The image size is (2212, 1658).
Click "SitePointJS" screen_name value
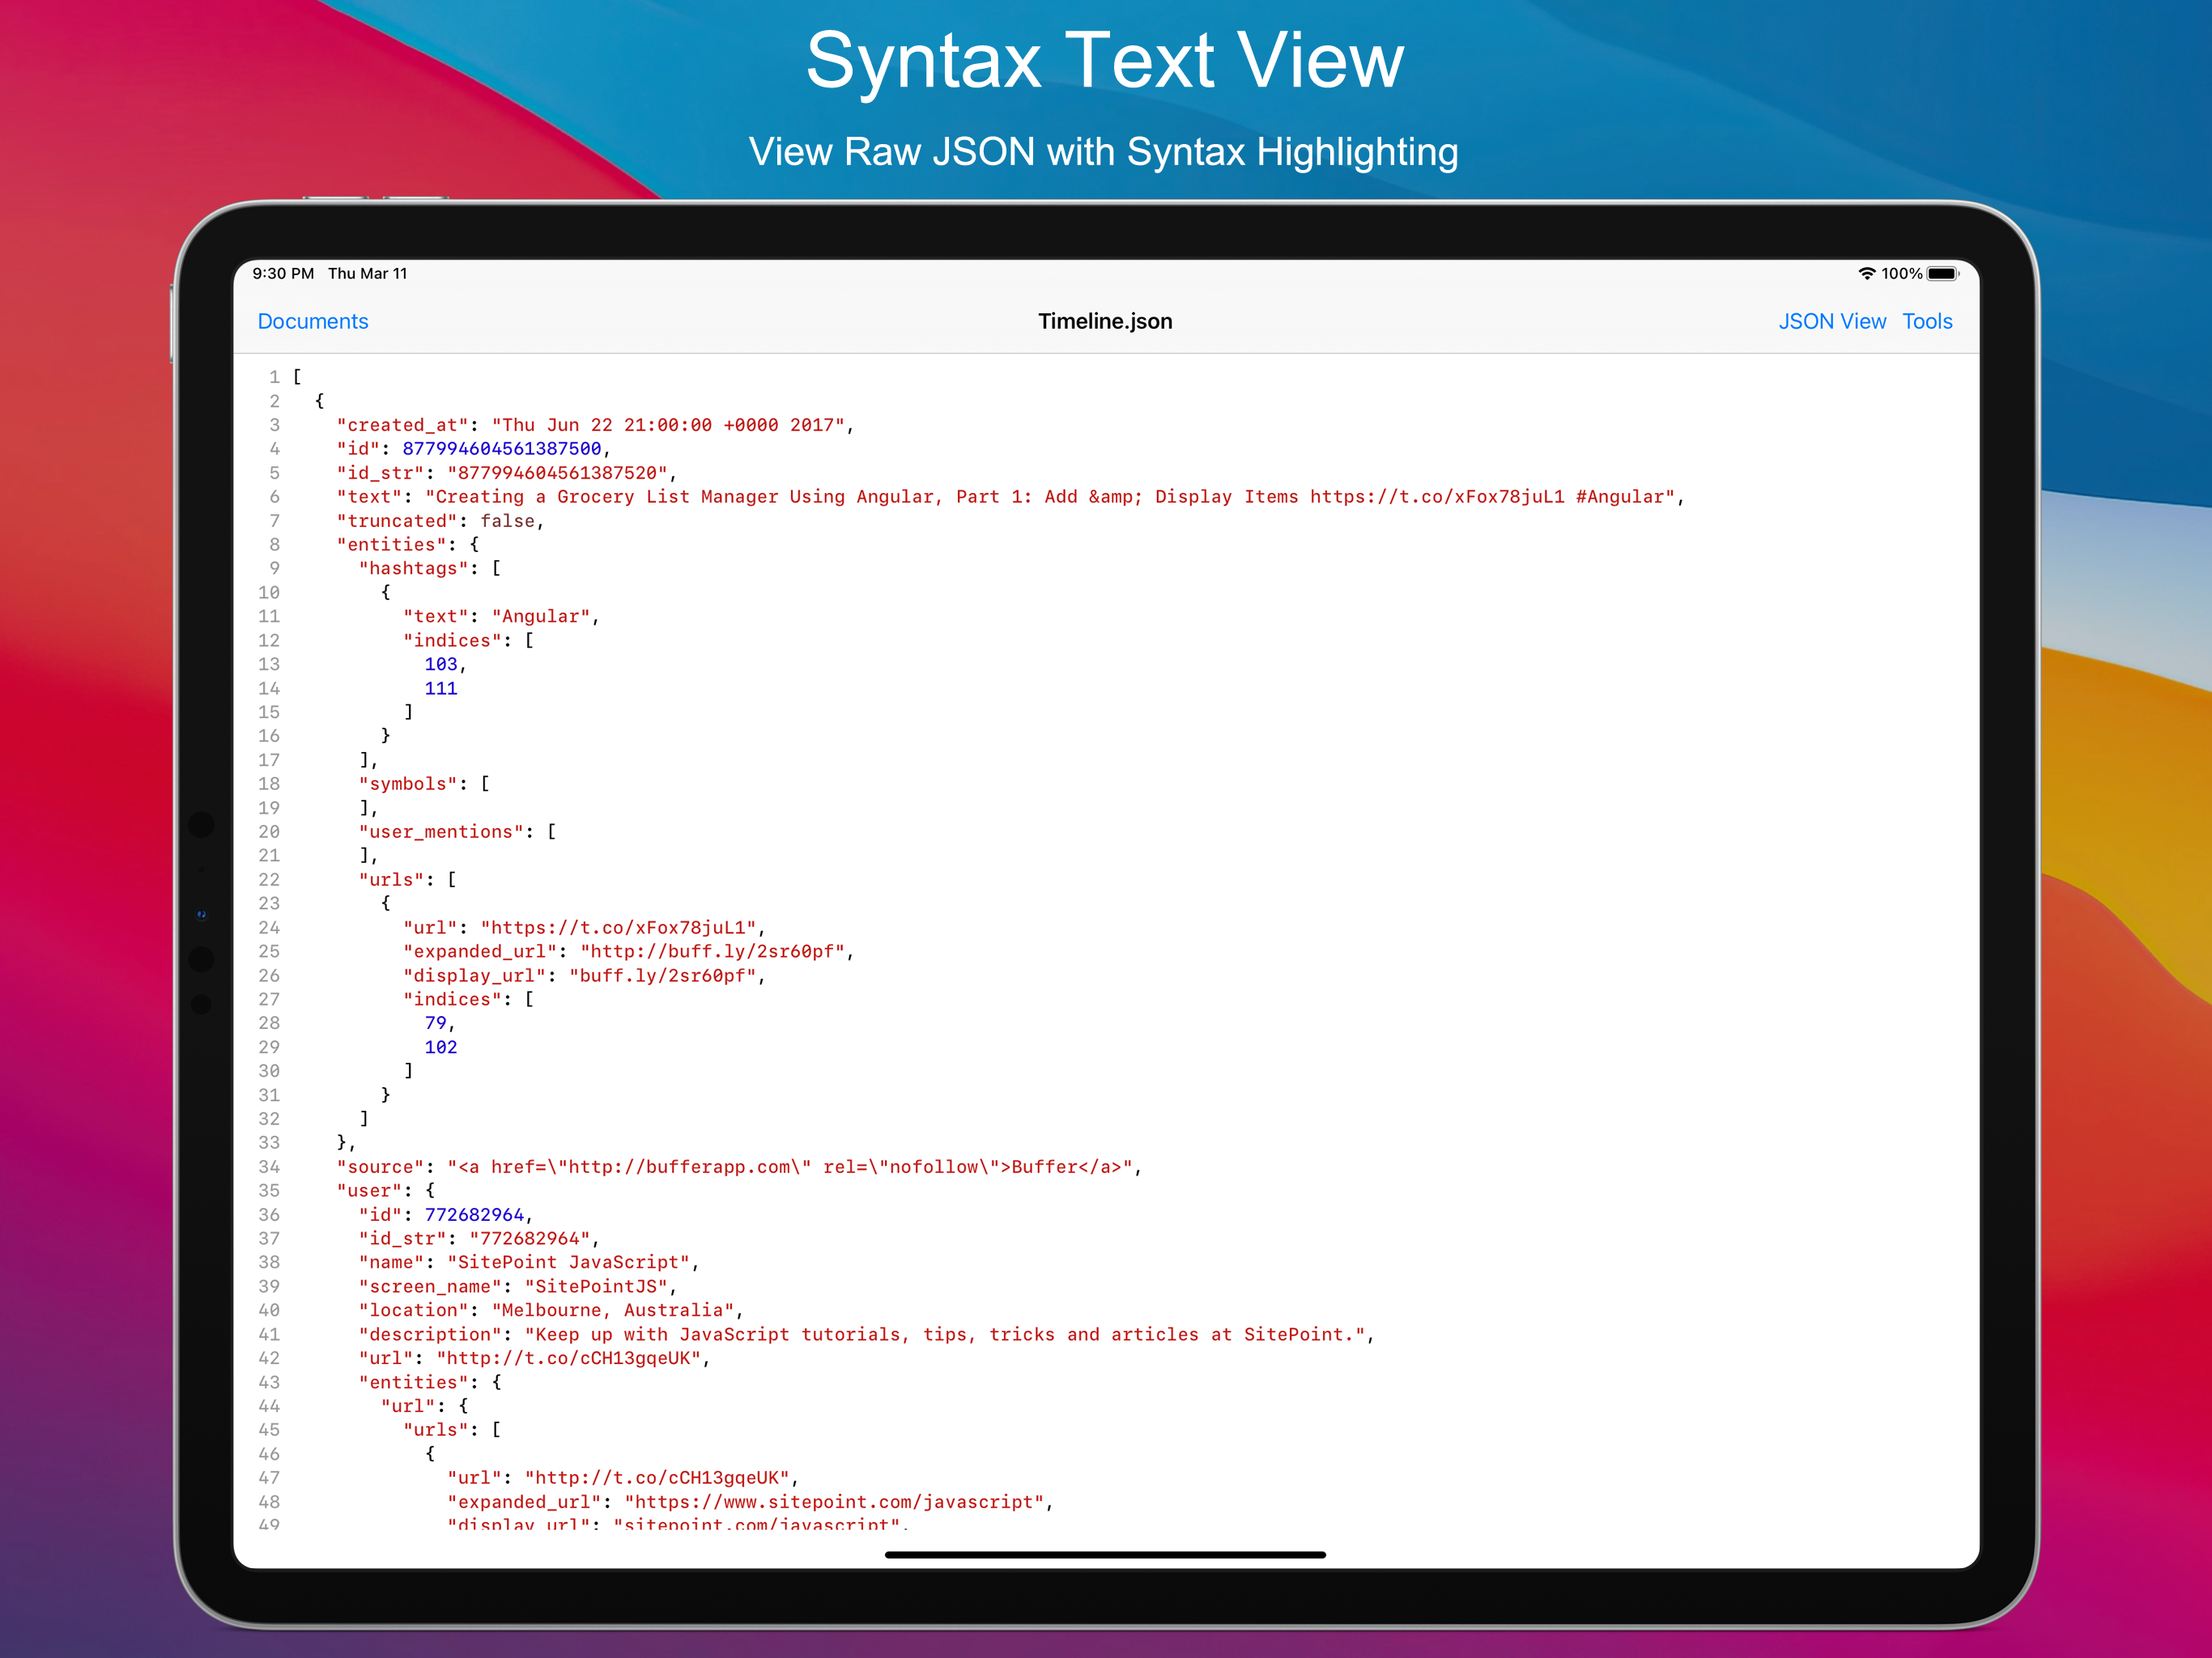(x=596, y=1286)
